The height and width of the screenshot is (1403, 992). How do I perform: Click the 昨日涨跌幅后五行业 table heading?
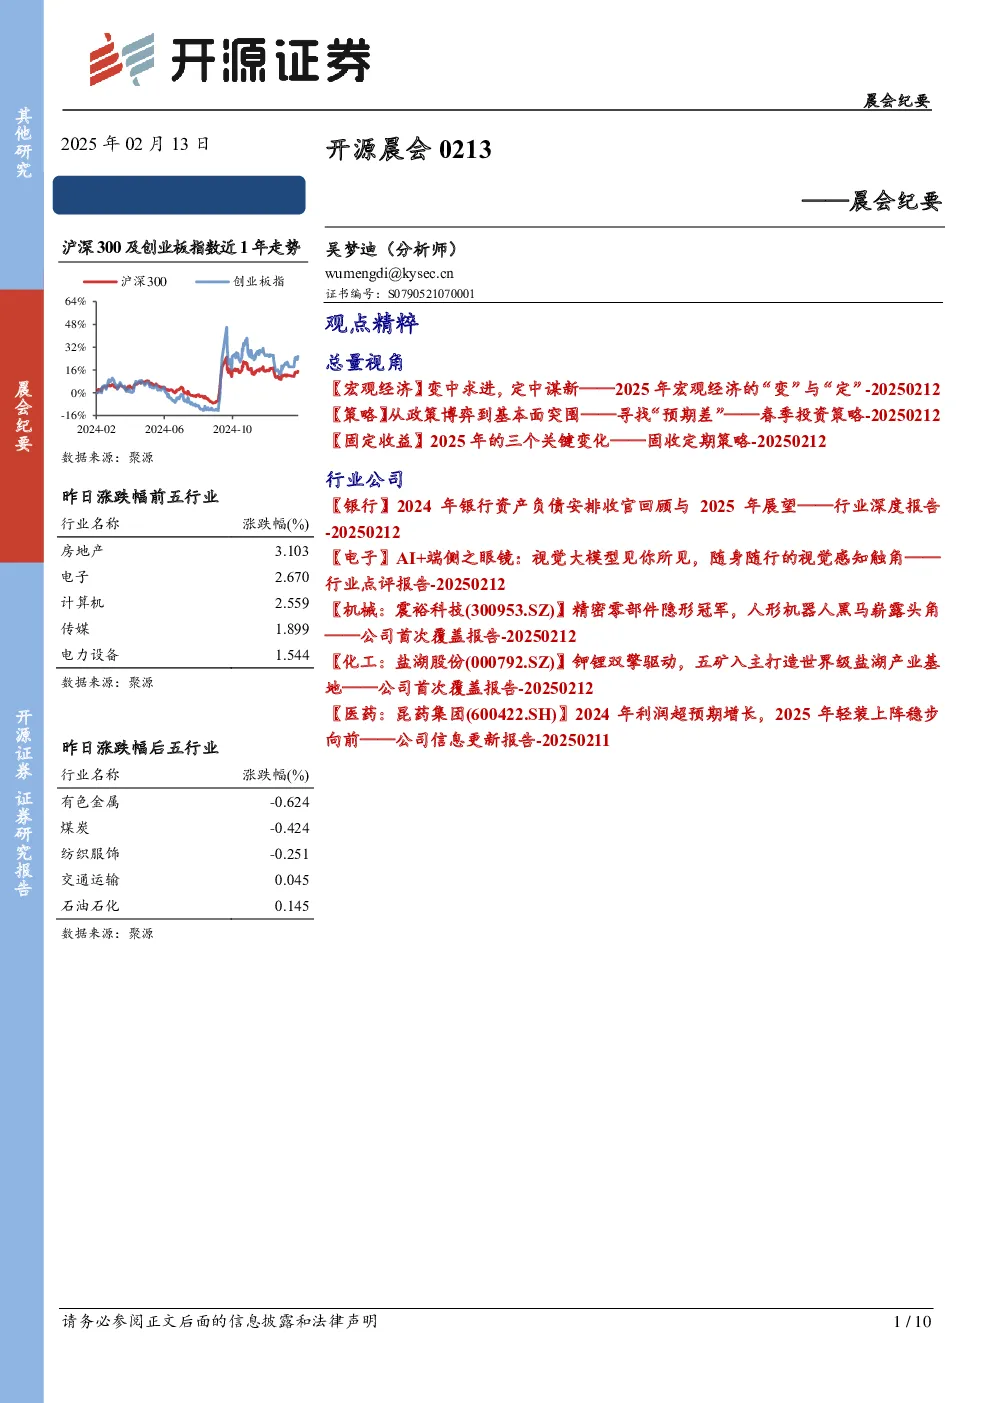coord(140,748)
